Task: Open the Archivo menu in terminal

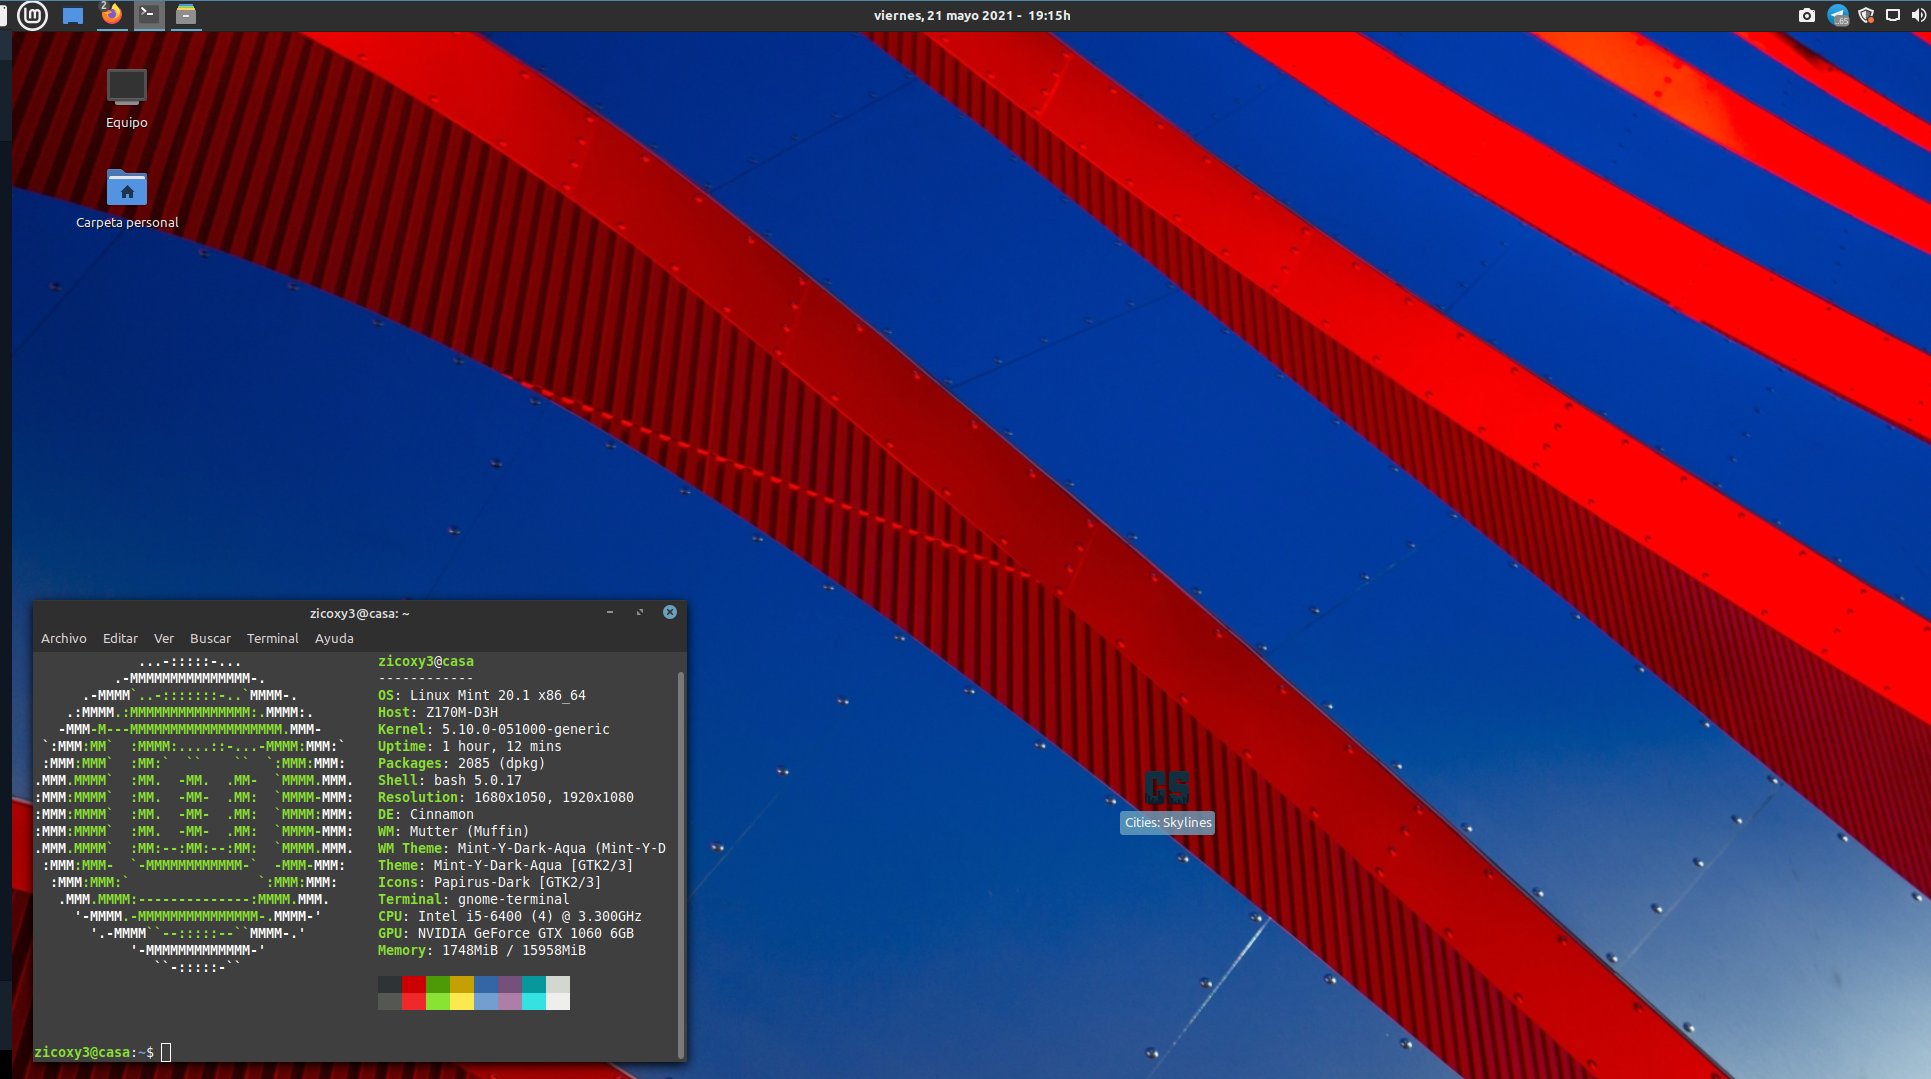Action: (63, 638)
